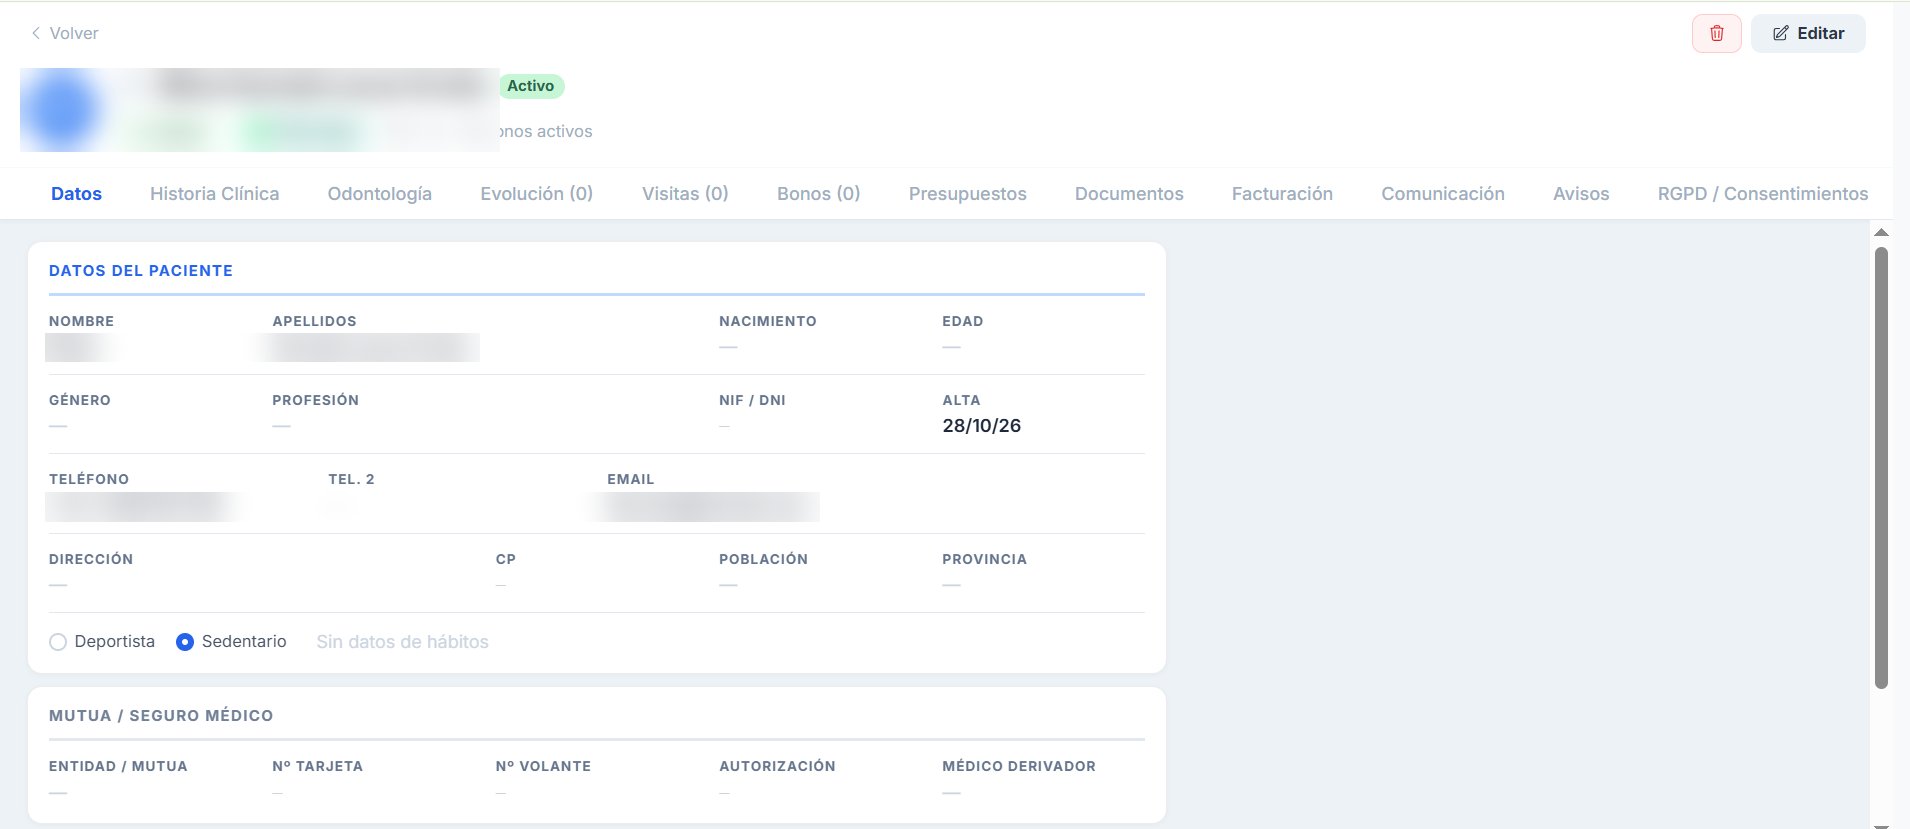The width and height of the screenshot is (1910, 829).
Task: Click the MÉDICO DERIVADOR label
Action: (1019, 766)
